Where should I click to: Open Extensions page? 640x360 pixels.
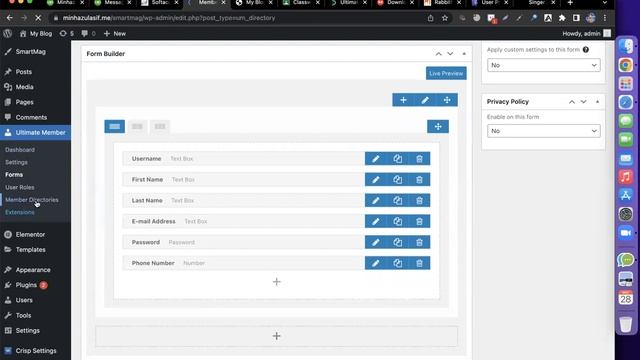(20, 212)
